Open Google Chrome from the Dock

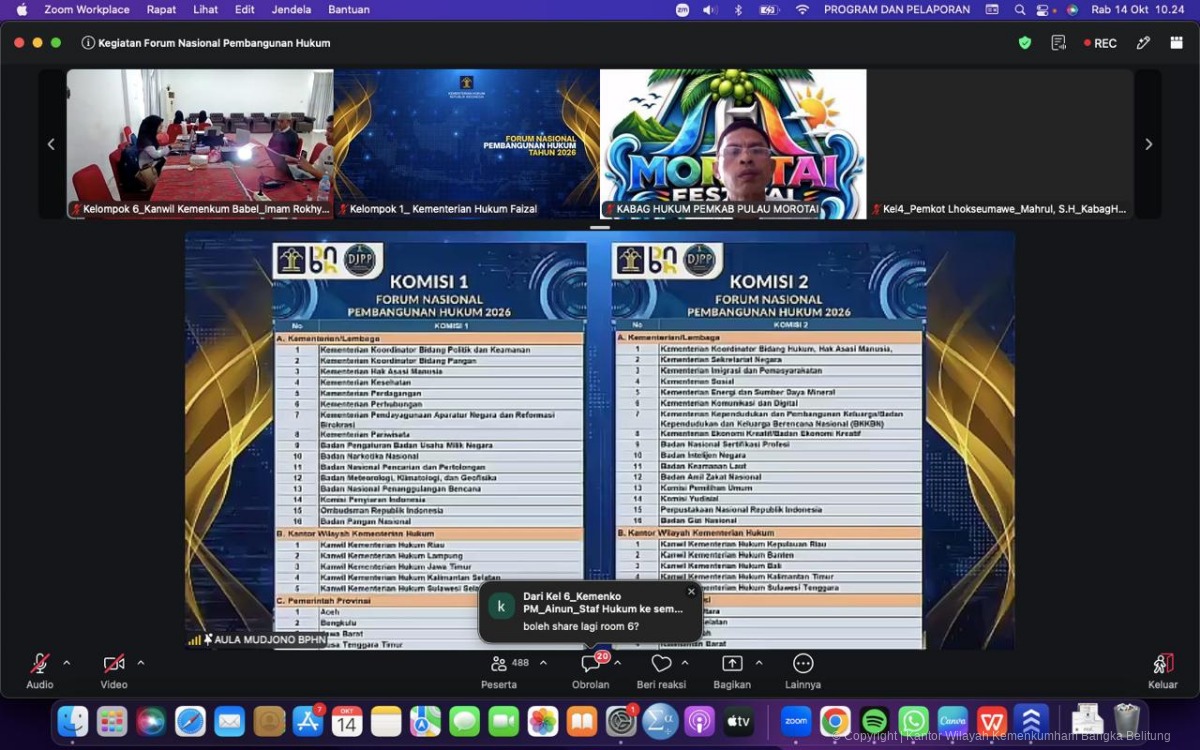tap(835, 720)
